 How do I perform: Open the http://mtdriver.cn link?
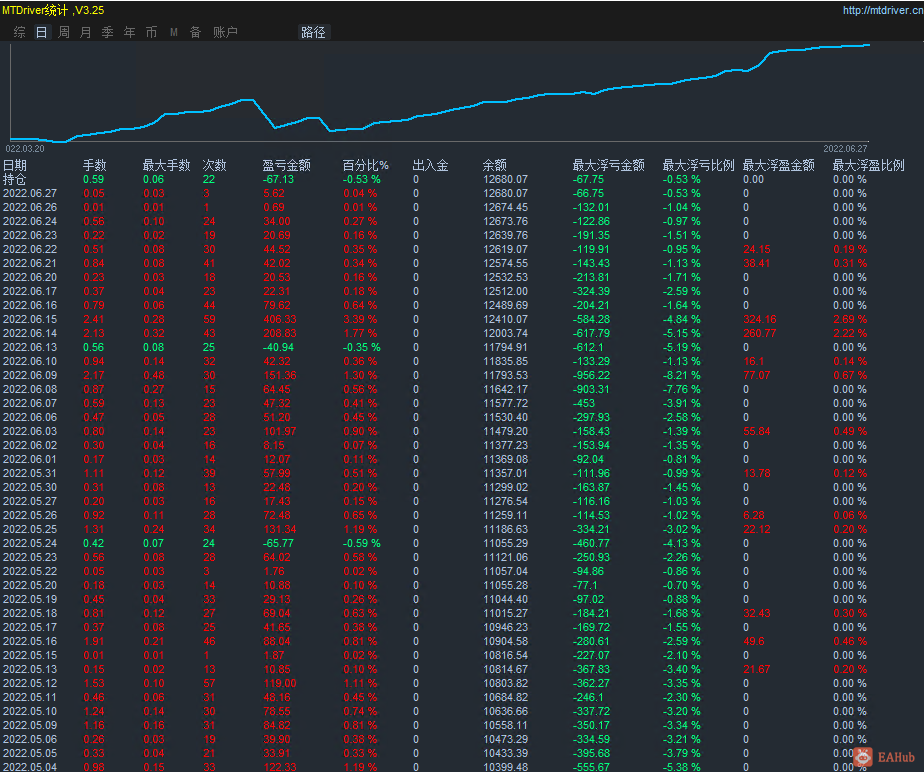tap(882, 10)
